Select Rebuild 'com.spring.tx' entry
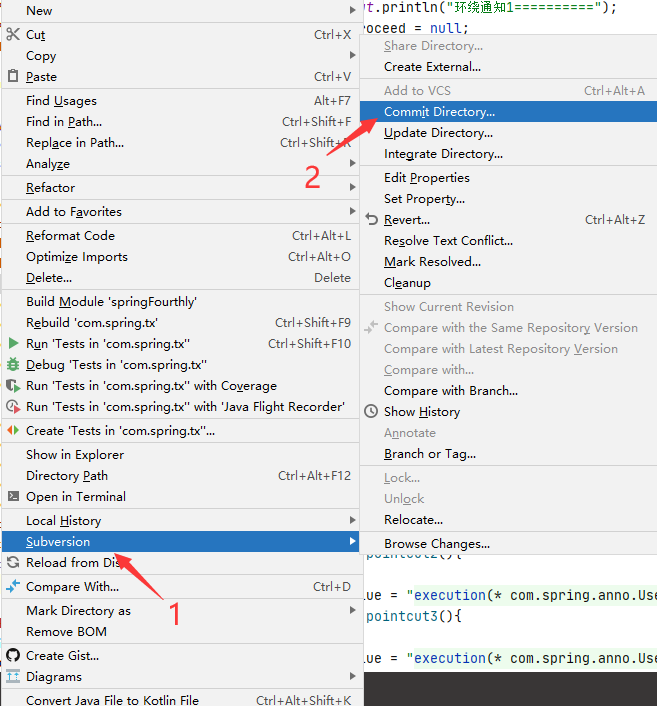The image size is (657, 706). (x=181, y=322)
